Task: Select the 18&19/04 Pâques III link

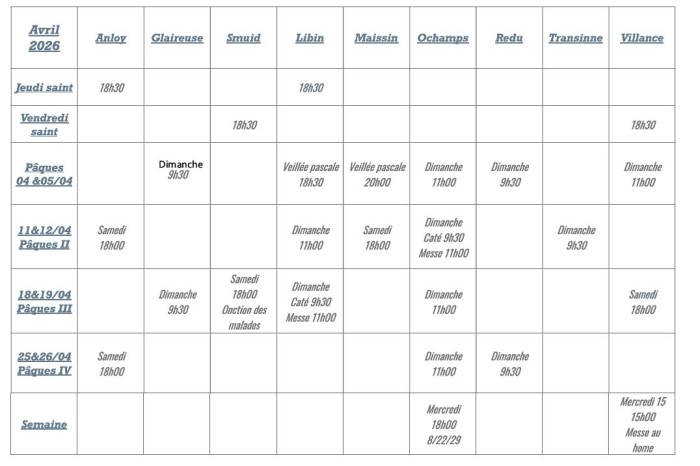Action: (x=43, y=302)
